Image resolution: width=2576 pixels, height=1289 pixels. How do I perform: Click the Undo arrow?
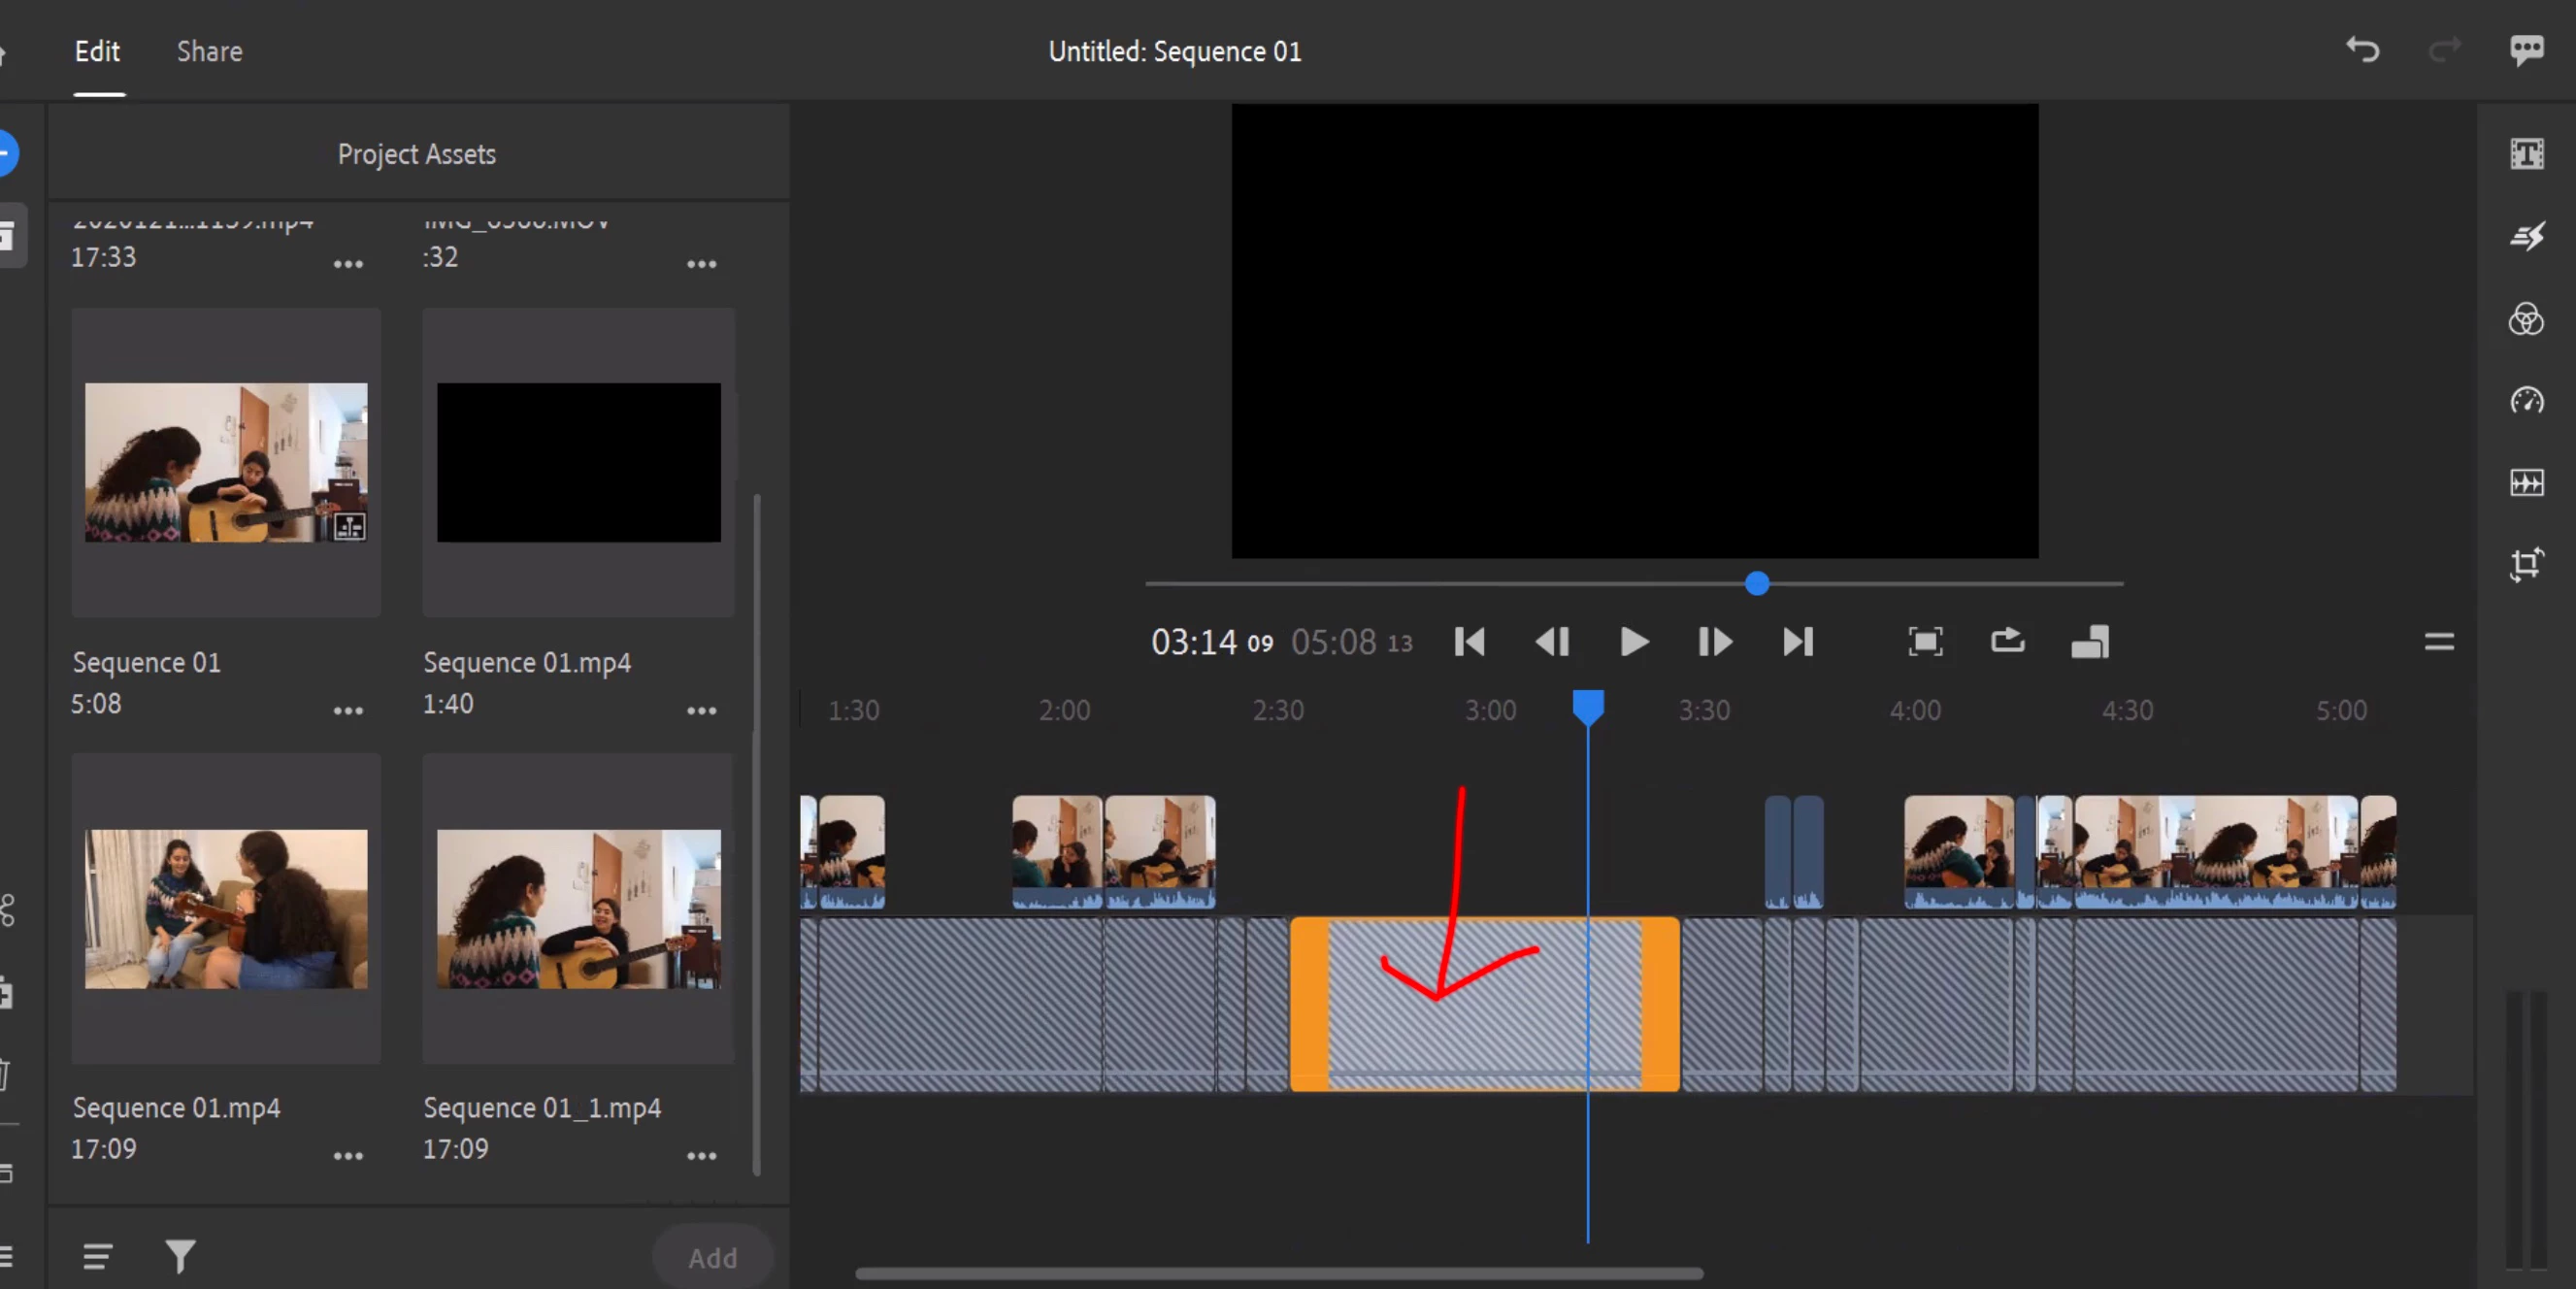2363,50
